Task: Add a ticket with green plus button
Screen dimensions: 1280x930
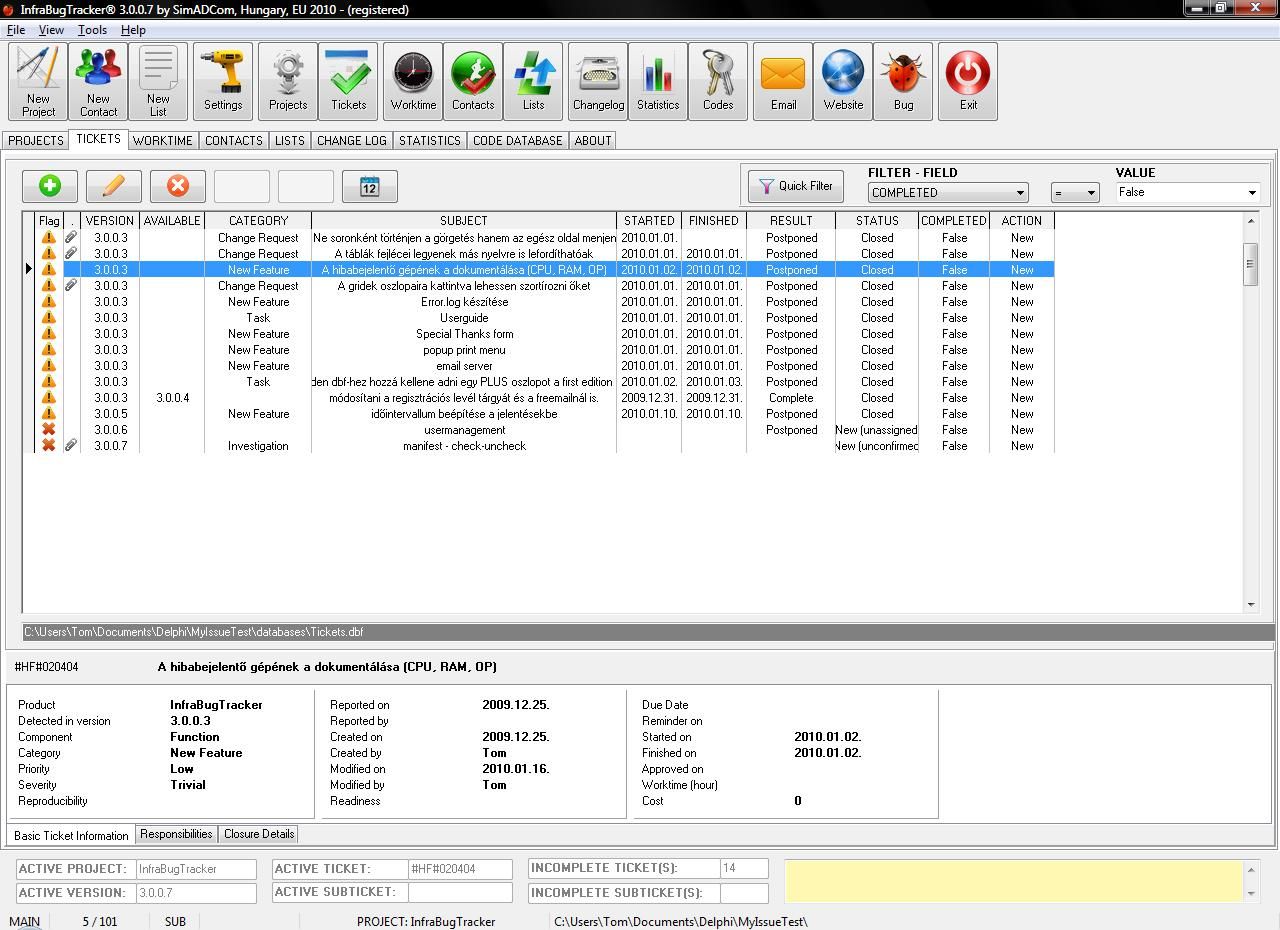Action: [50, 186]
